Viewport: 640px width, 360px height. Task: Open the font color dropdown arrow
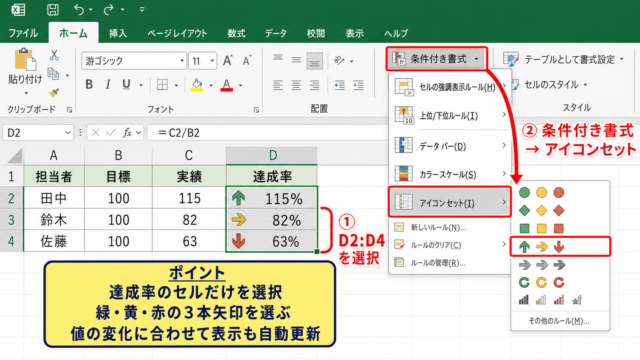(241, 85)
